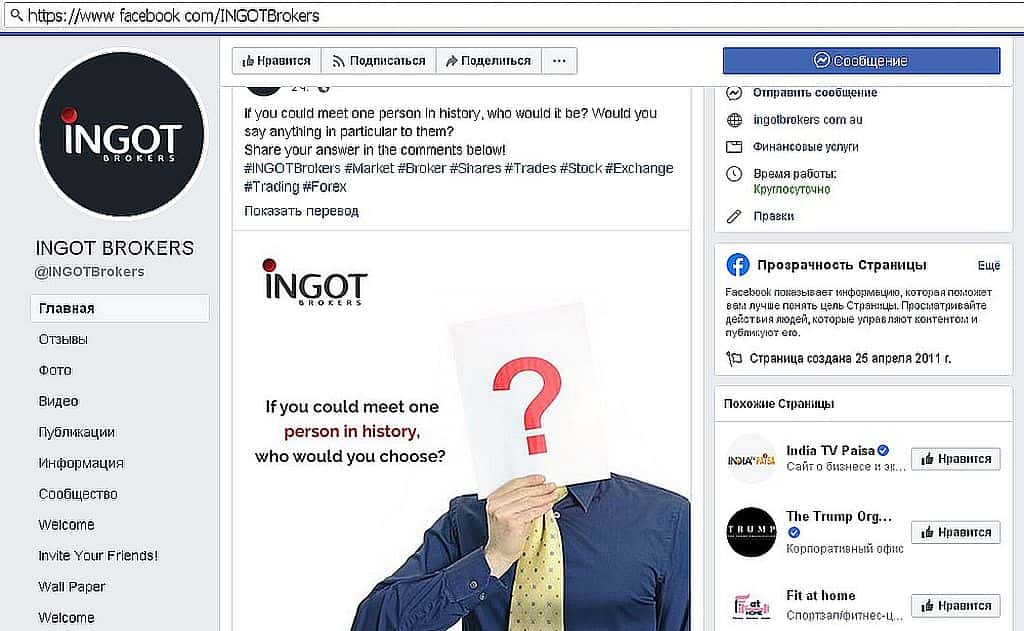Click the #Shares hashtag

pos(475,169)
